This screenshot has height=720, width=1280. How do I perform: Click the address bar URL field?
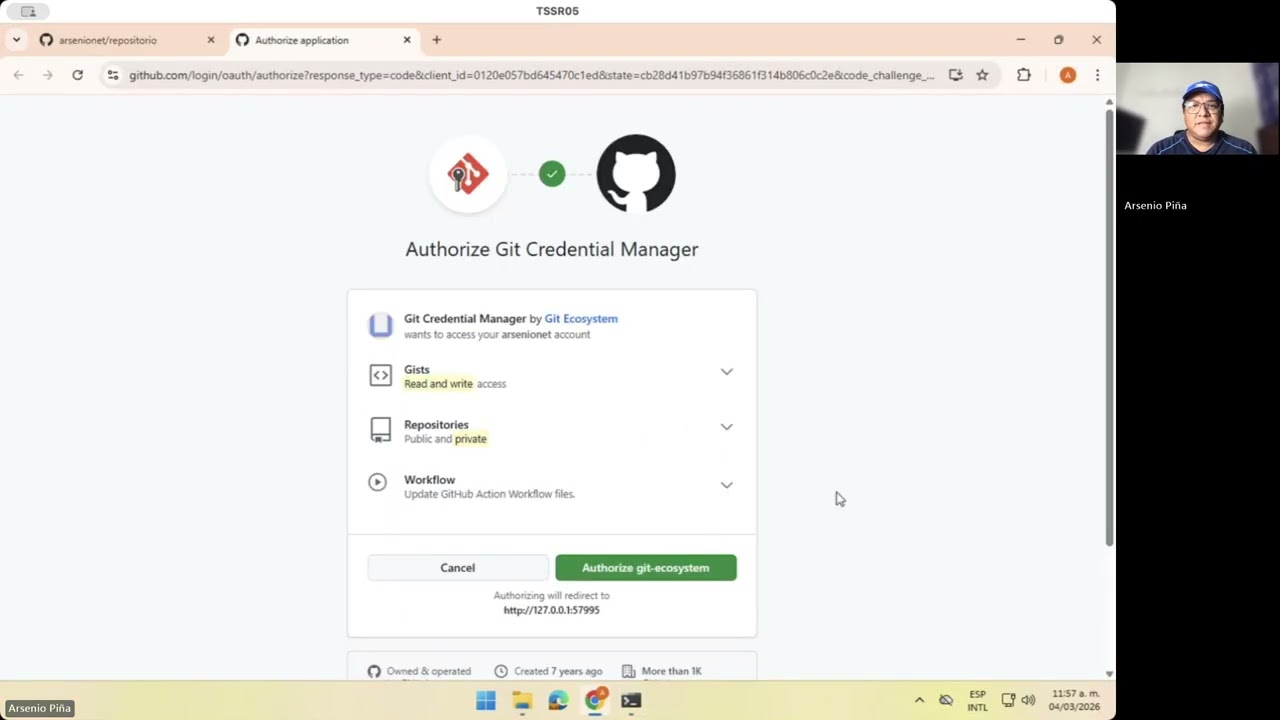pyautogui.click(x=531, y=75)
